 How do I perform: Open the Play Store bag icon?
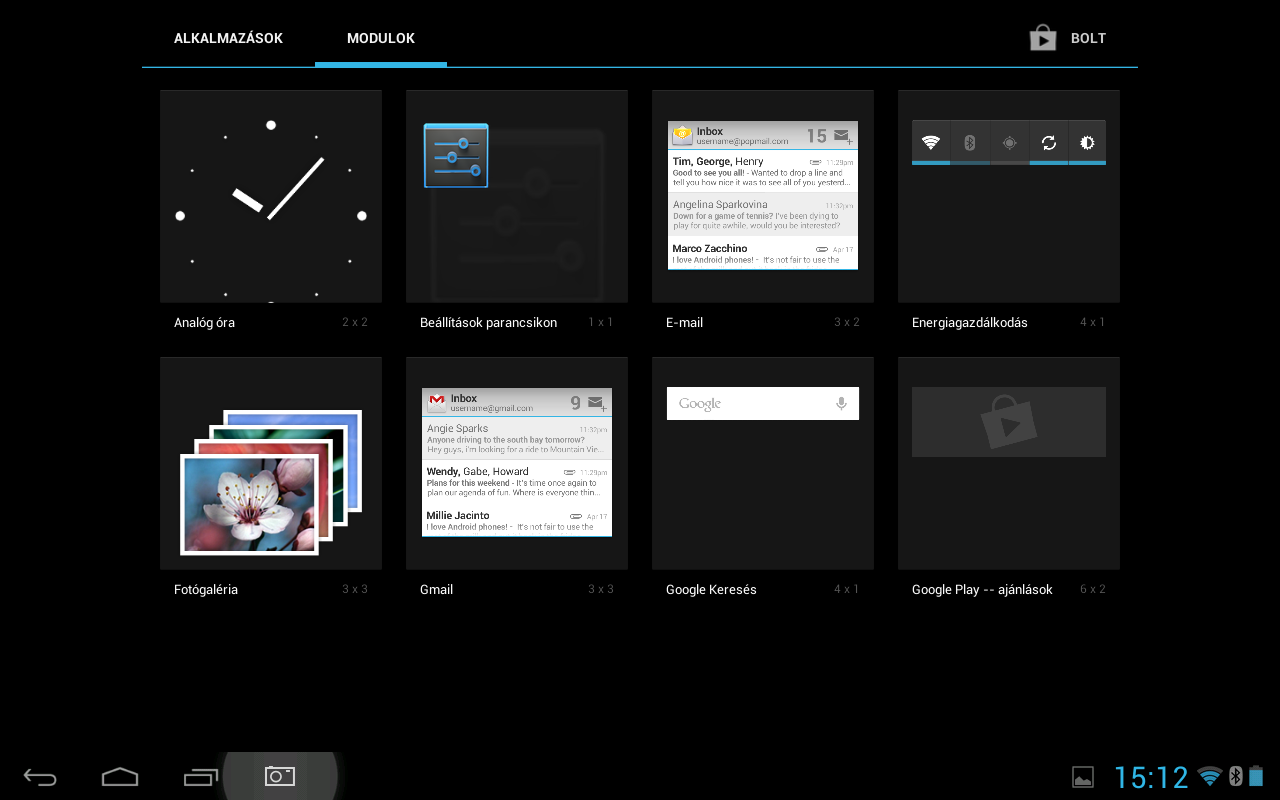1043,39
